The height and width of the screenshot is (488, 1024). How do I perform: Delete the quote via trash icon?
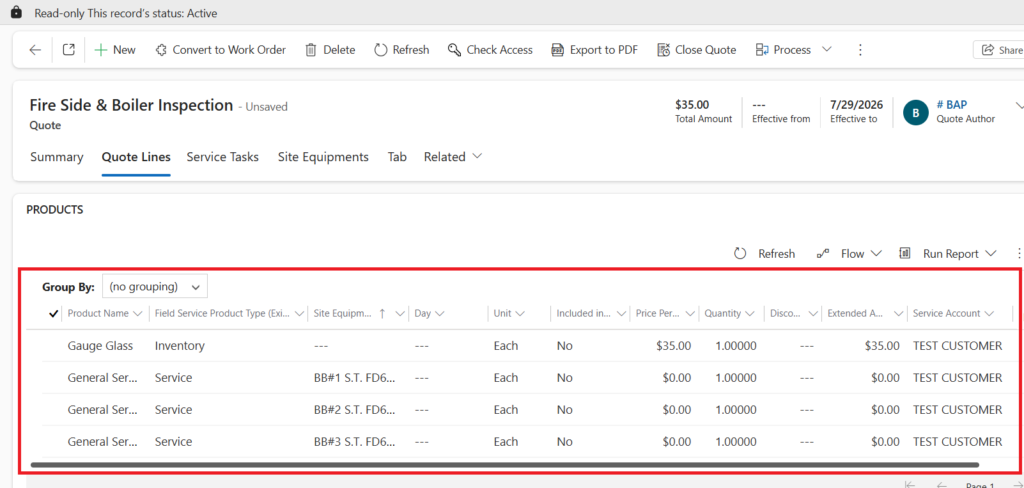click(x=312, y=50)
